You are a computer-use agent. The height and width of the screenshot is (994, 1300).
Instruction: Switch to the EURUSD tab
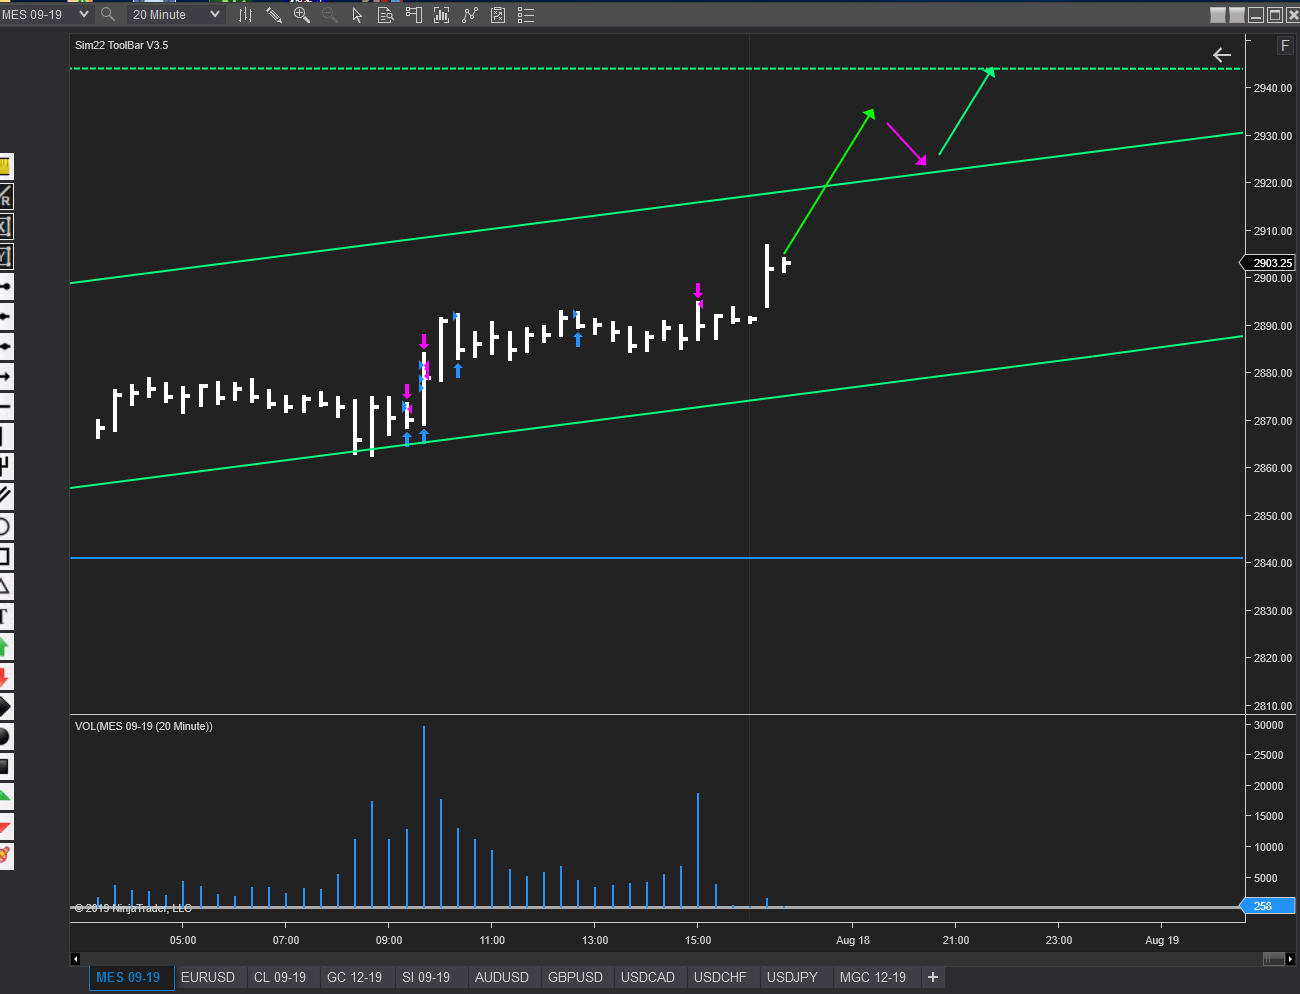(208, 977)
